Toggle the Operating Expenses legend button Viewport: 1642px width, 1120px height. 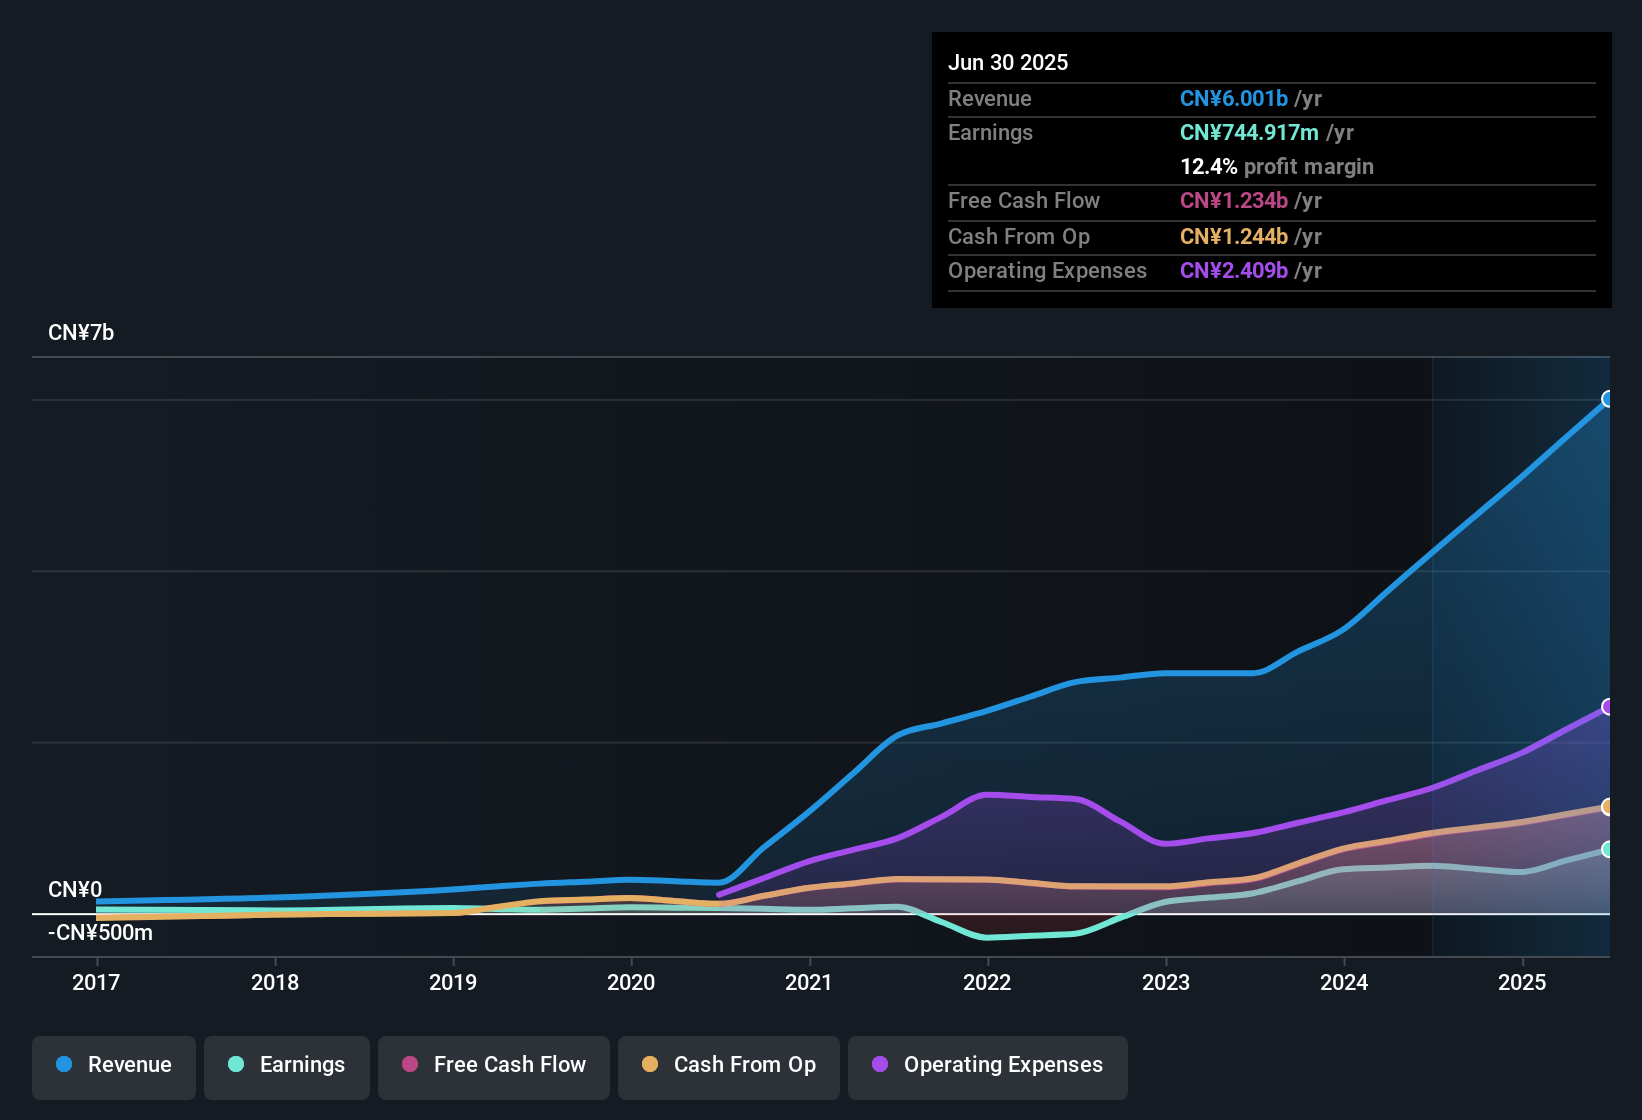(x=988, y=1065)
